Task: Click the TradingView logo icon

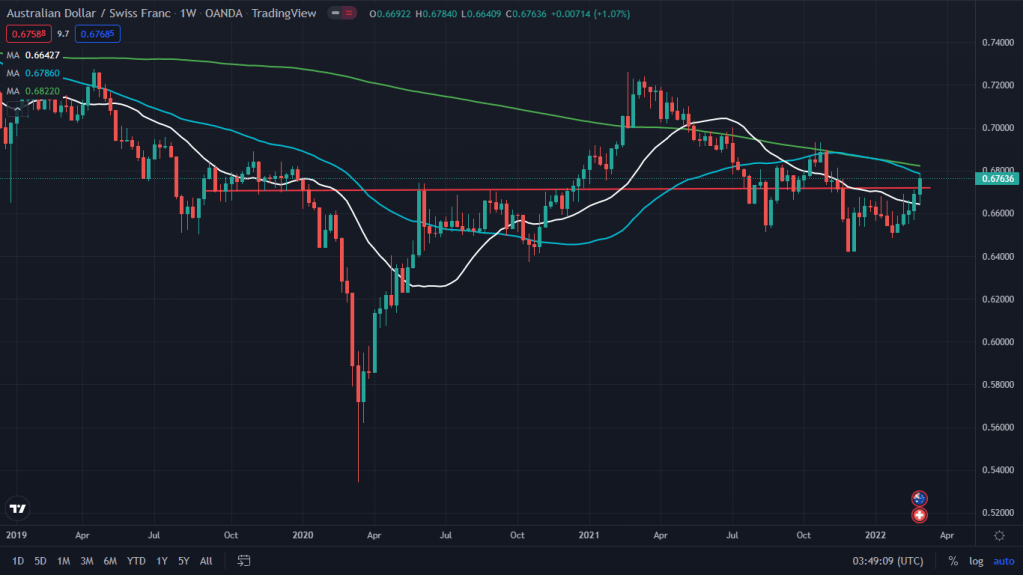Action: 17,508
